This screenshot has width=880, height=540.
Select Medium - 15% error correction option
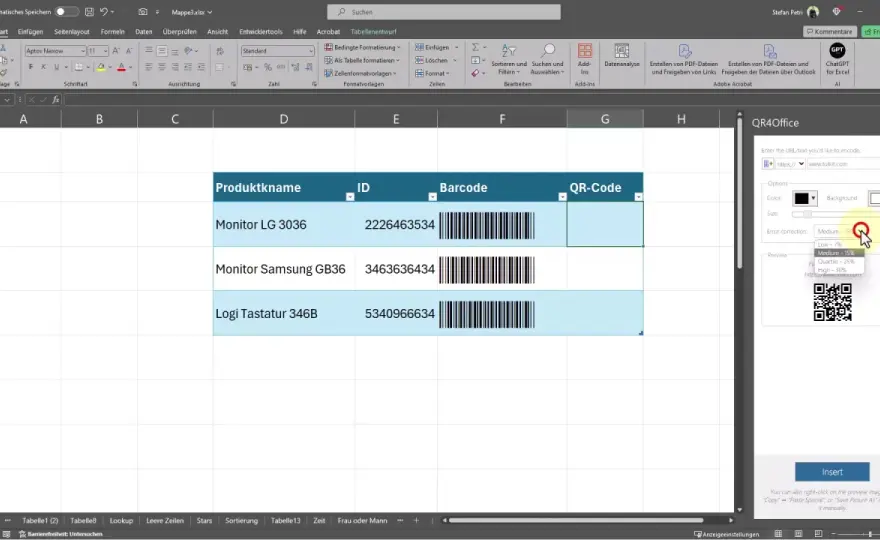click(838, 253)
